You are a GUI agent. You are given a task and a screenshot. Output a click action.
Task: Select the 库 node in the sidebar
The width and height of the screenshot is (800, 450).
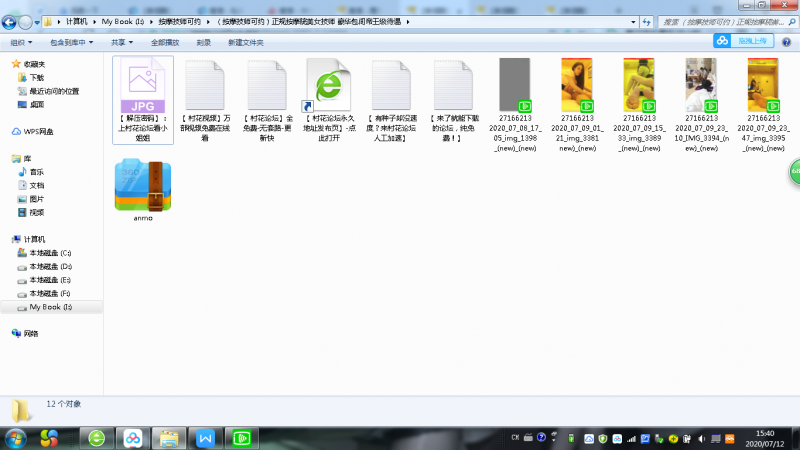coord(27,159)
